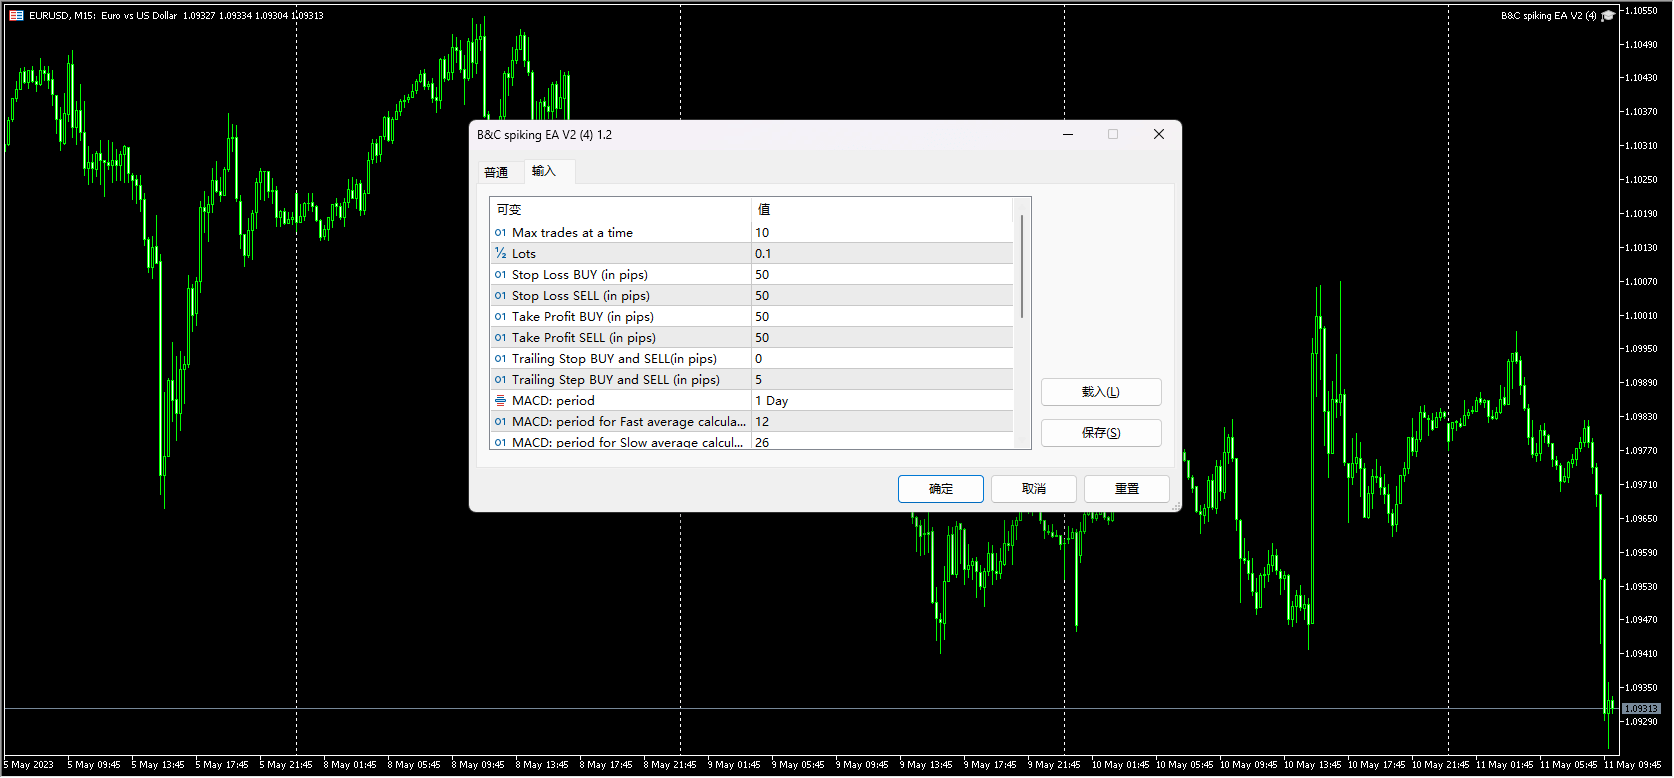Screen dimensions: 1674x778
Task: Click the Expert Advisor hat icon on chart
Action: [x=1608, y=16]
